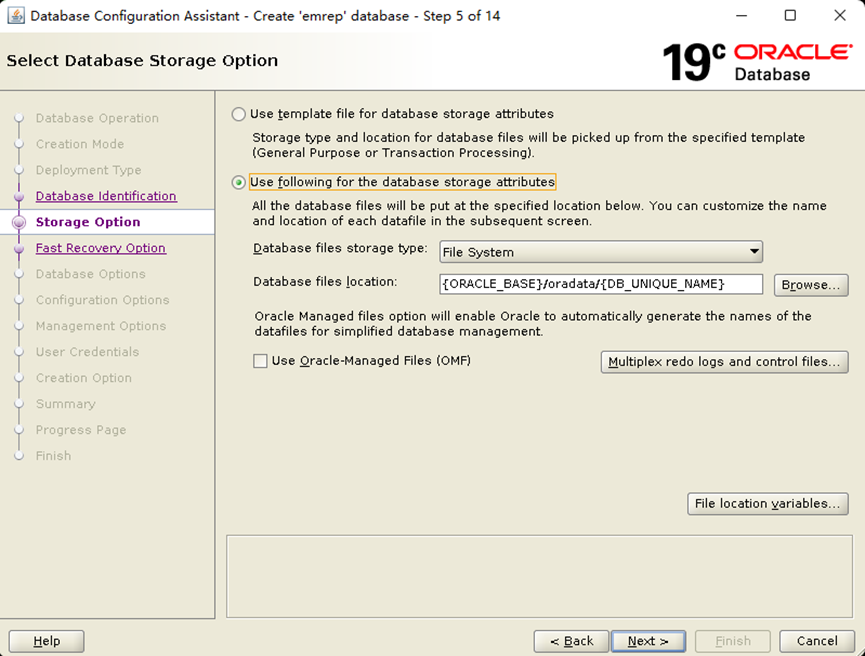Open Multiplex redo logs and control files
This screenshot has height=656, width=865.
pos(724,362)
